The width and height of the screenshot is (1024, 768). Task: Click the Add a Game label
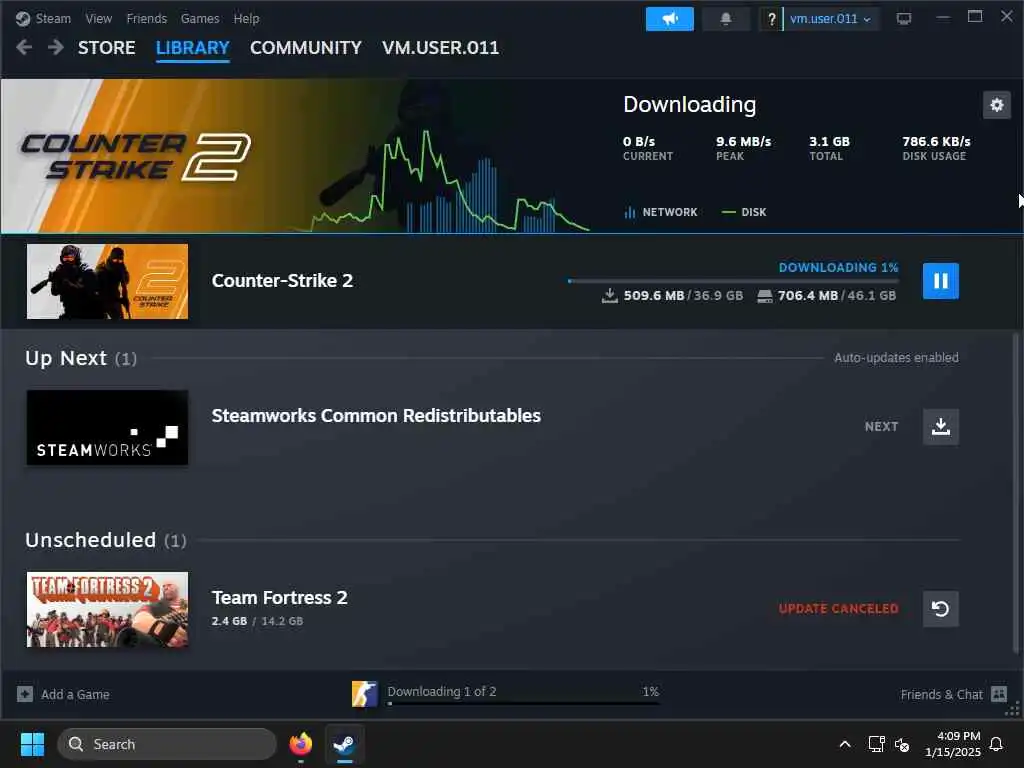click(75, 695)
